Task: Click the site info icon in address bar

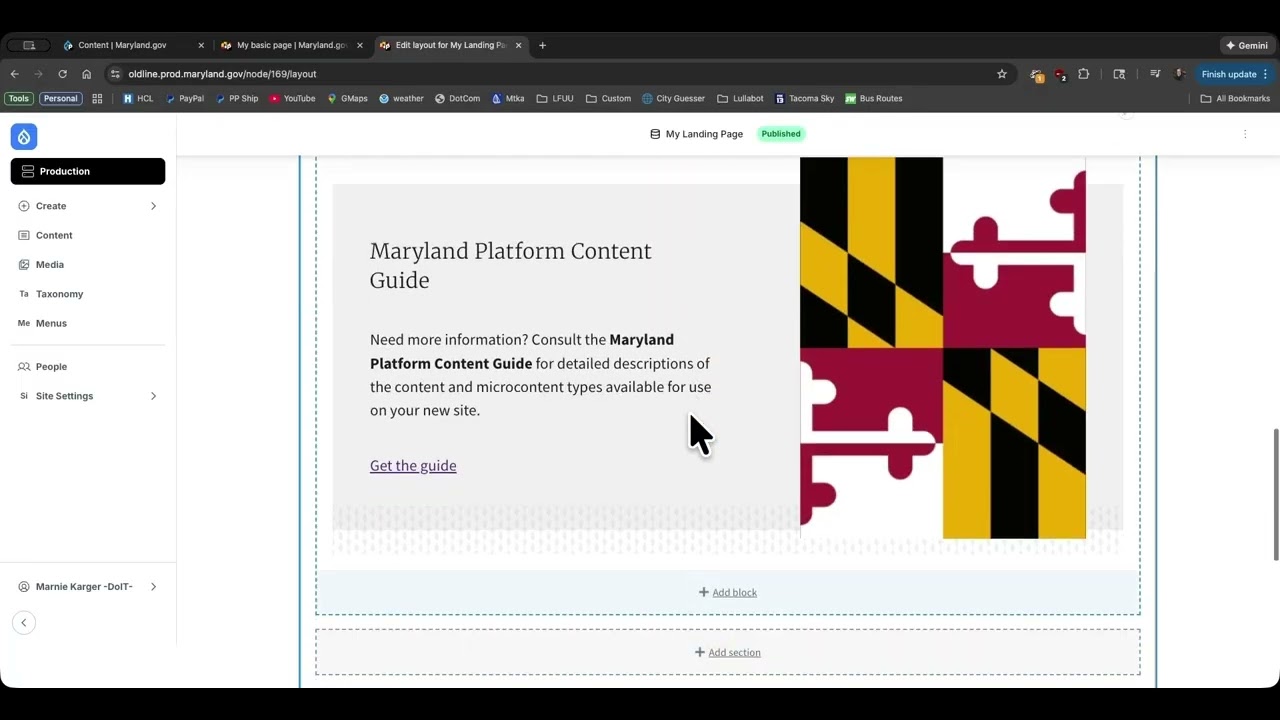Action: [115, 74]
